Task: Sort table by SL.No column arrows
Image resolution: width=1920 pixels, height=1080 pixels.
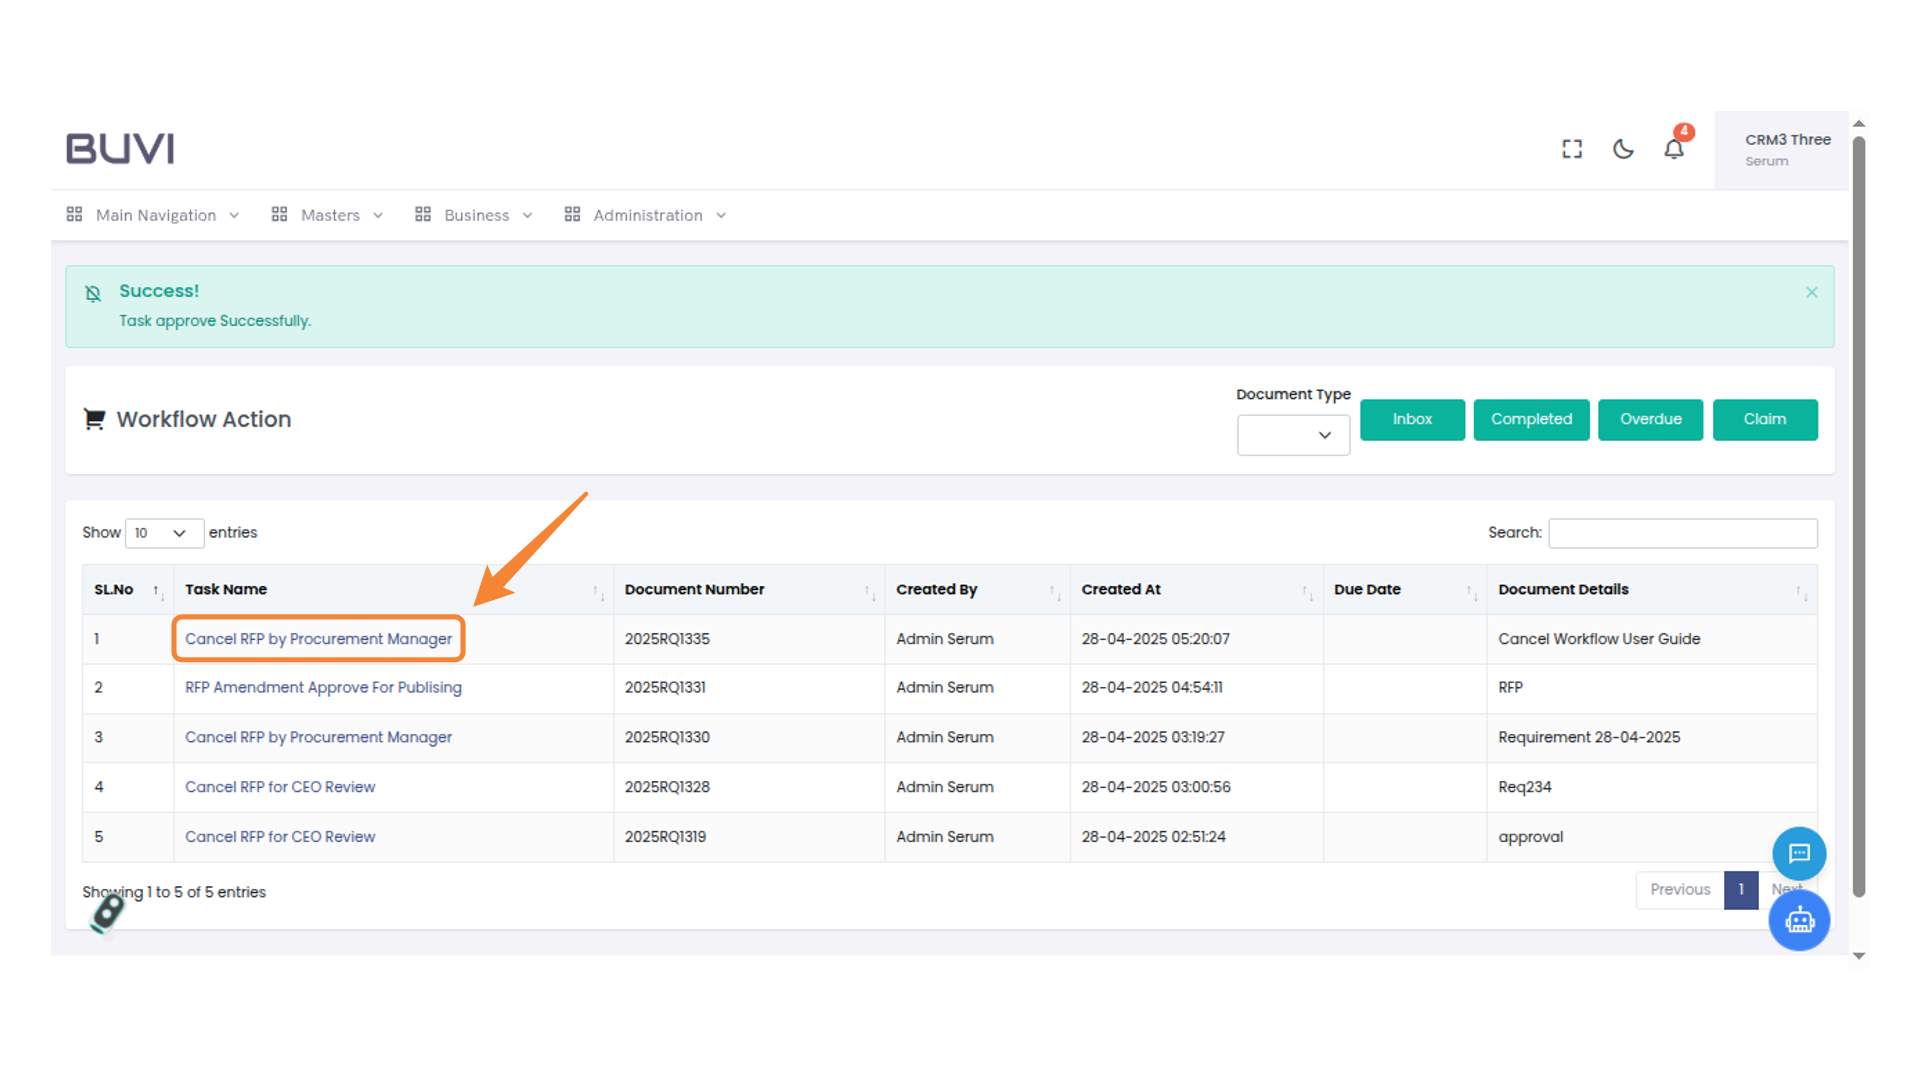Action: tap(157, 591)
